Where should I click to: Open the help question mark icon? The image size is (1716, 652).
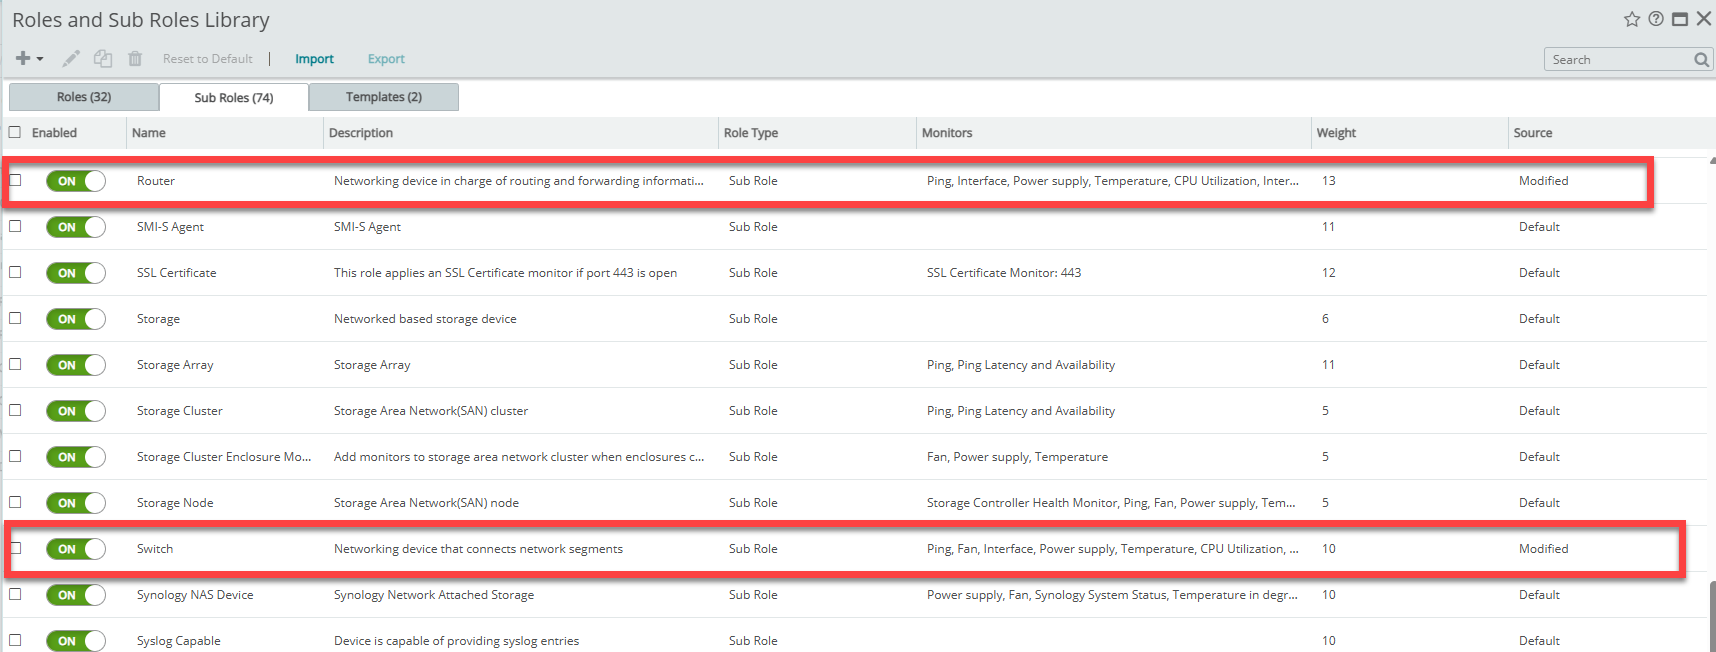(1656, 19)
